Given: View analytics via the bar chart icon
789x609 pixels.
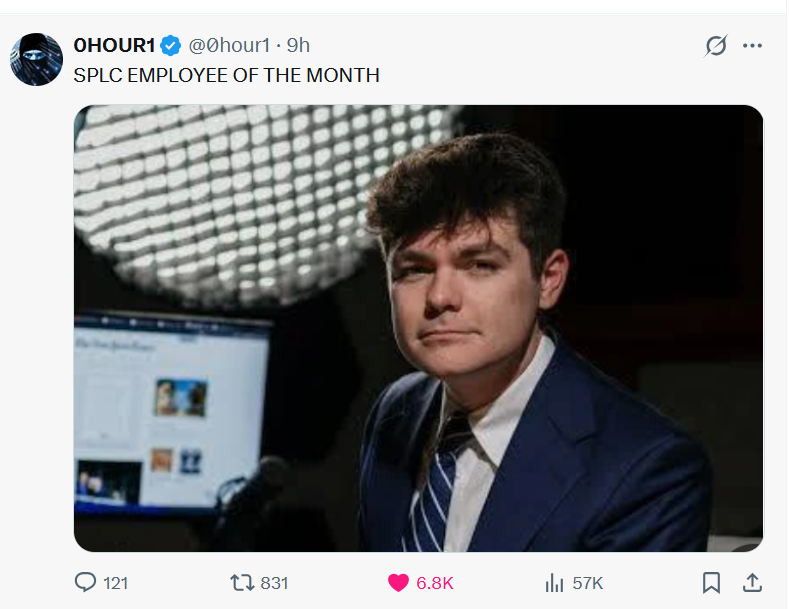Looking at the screenshot, I should (x=555, y=583).
